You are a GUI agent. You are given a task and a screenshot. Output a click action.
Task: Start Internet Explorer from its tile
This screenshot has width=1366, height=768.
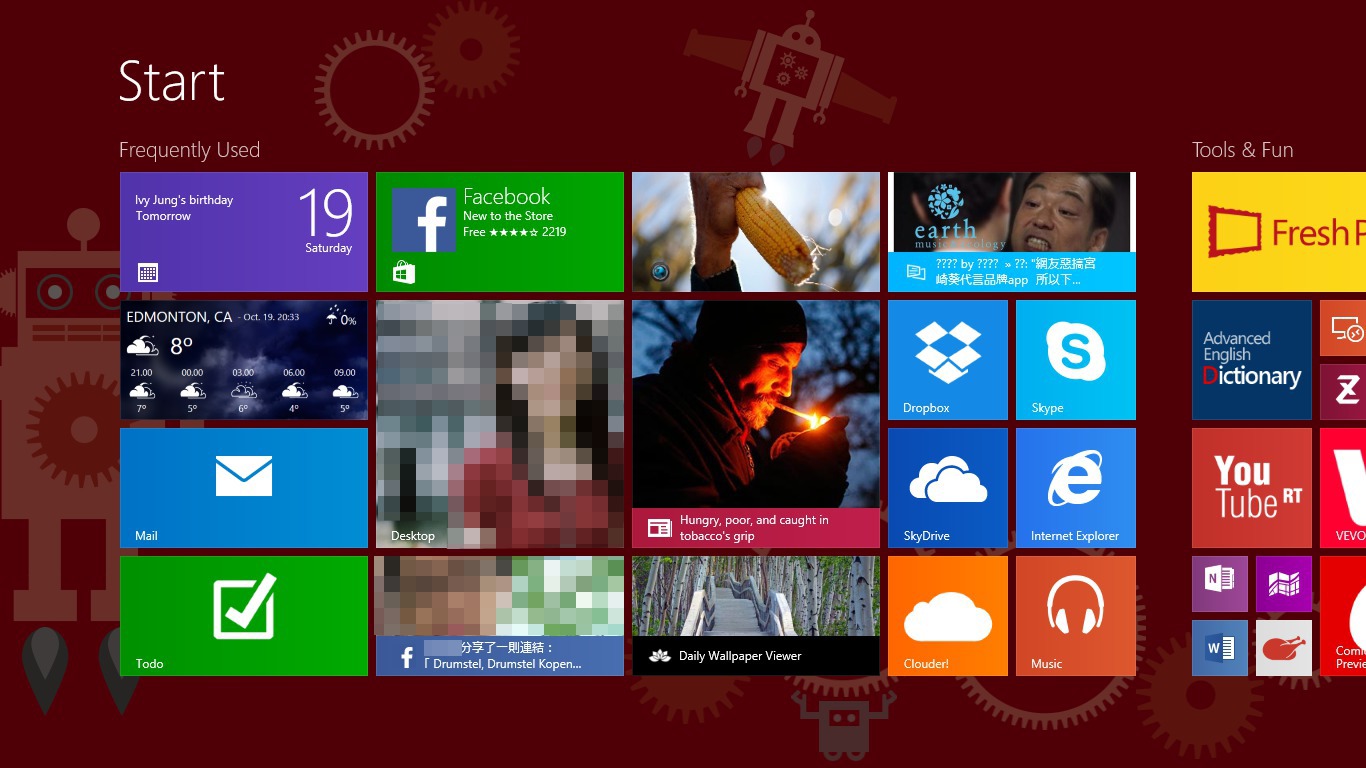coord(1076,488)
